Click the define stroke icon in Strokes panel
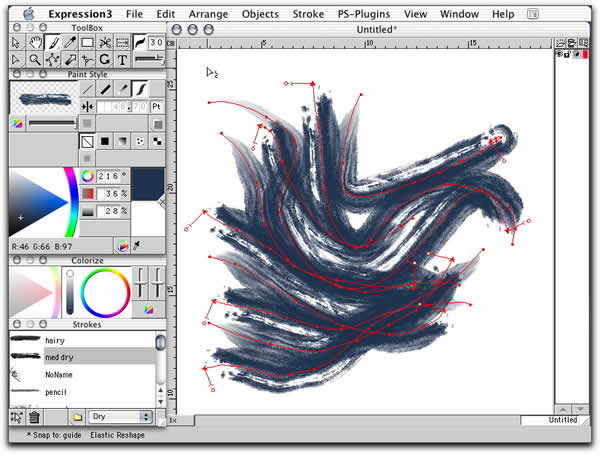Screen dimensions: 600x454 click(16, 417)
